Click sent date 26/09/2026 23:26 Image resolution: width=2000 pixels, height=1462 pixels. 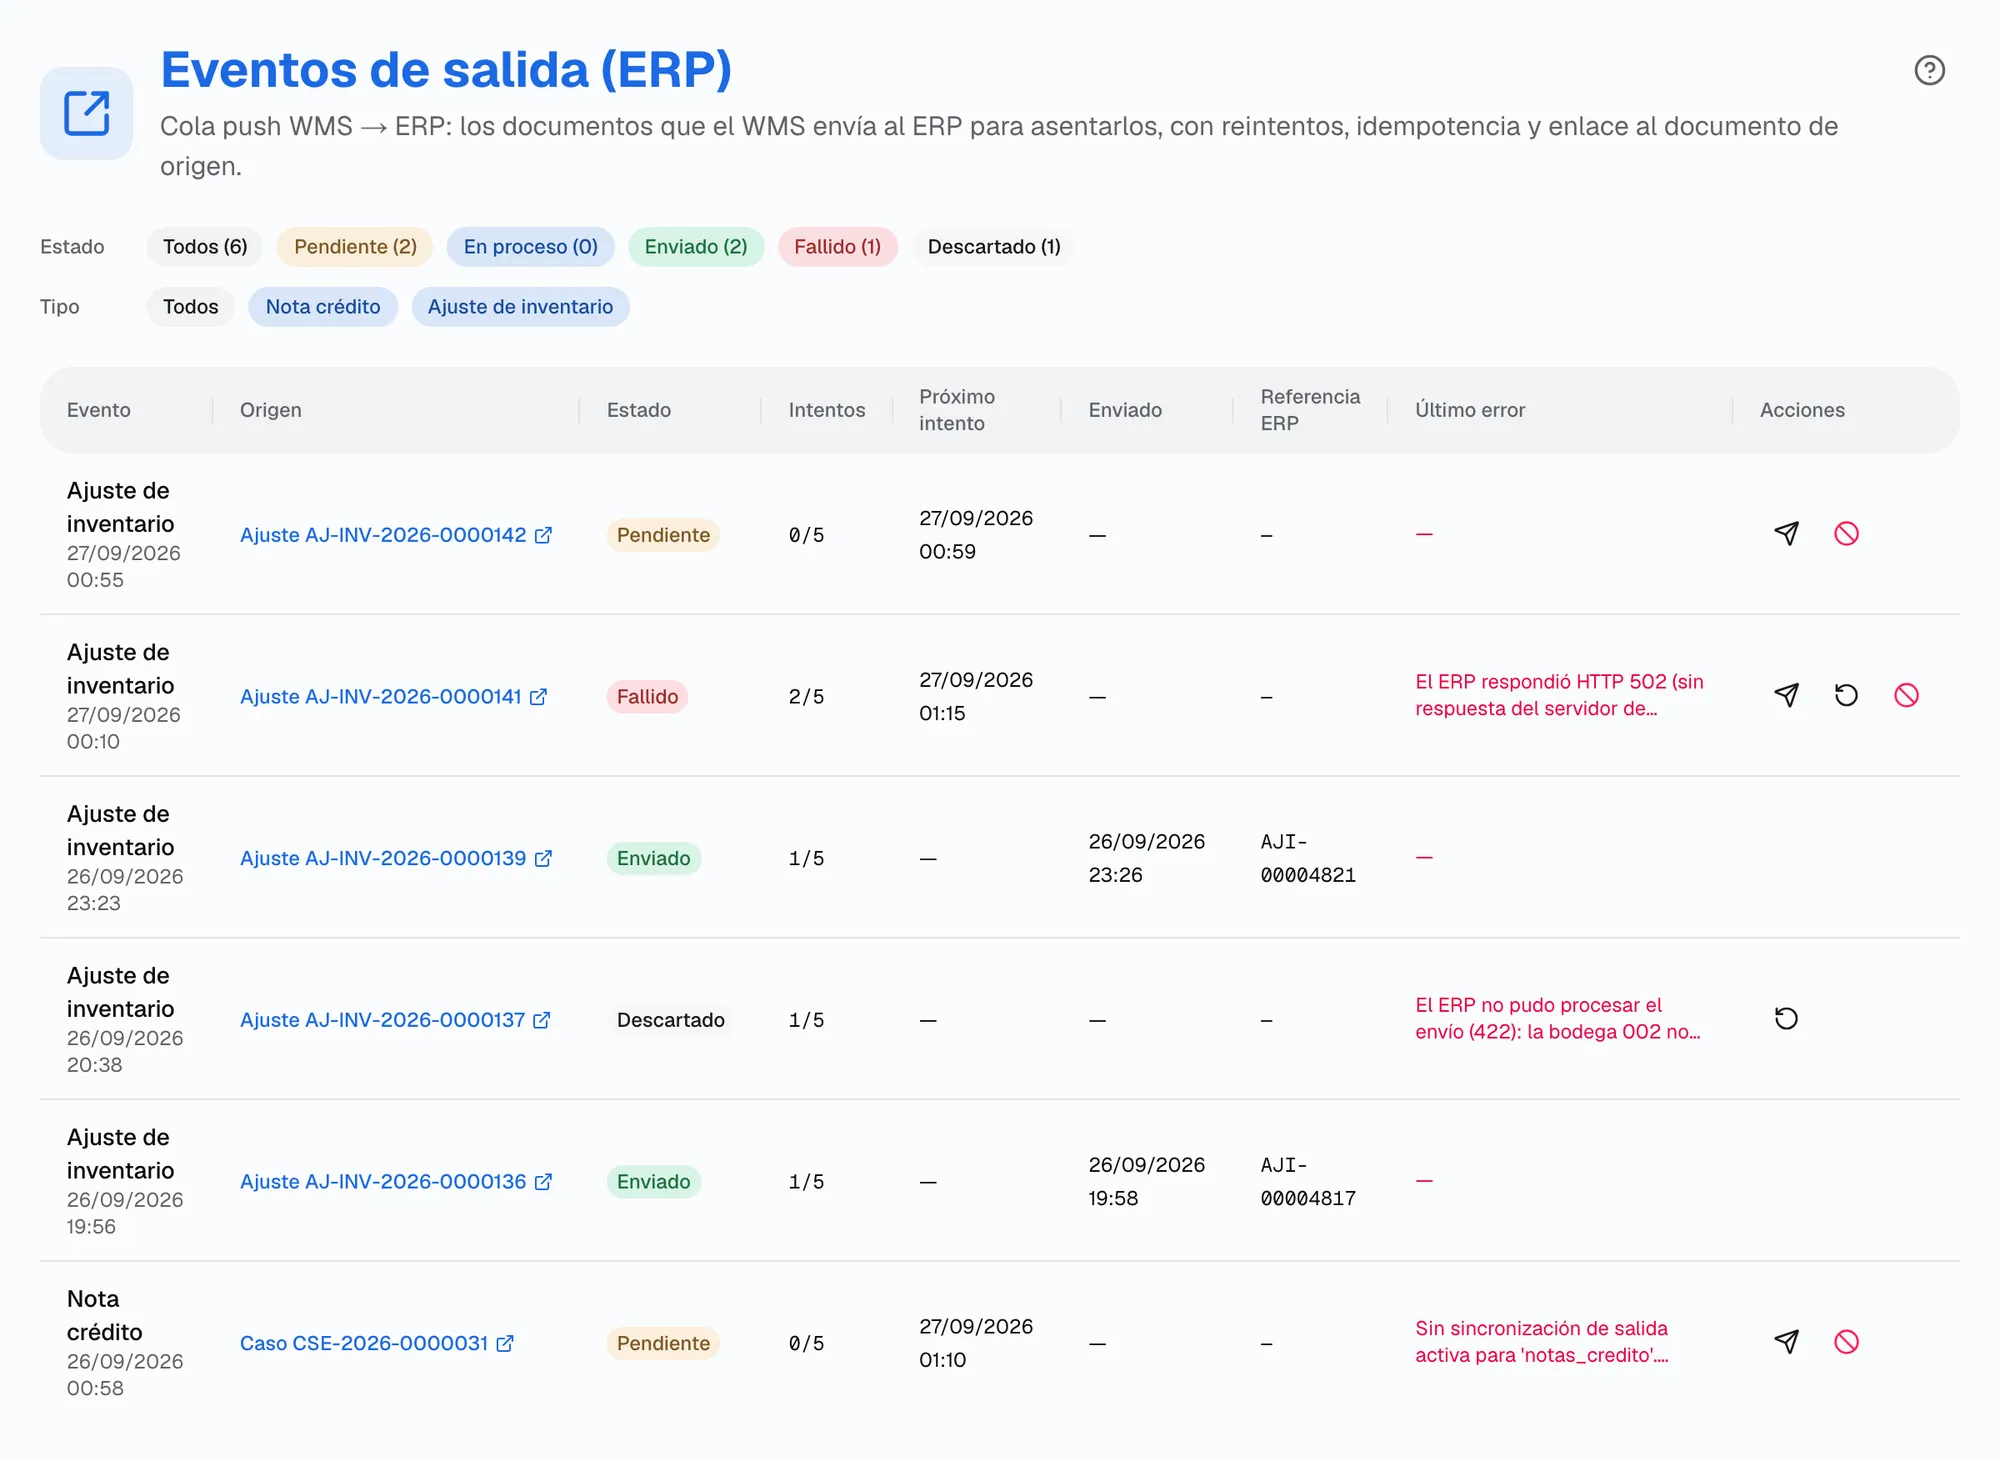(1147, 858)
